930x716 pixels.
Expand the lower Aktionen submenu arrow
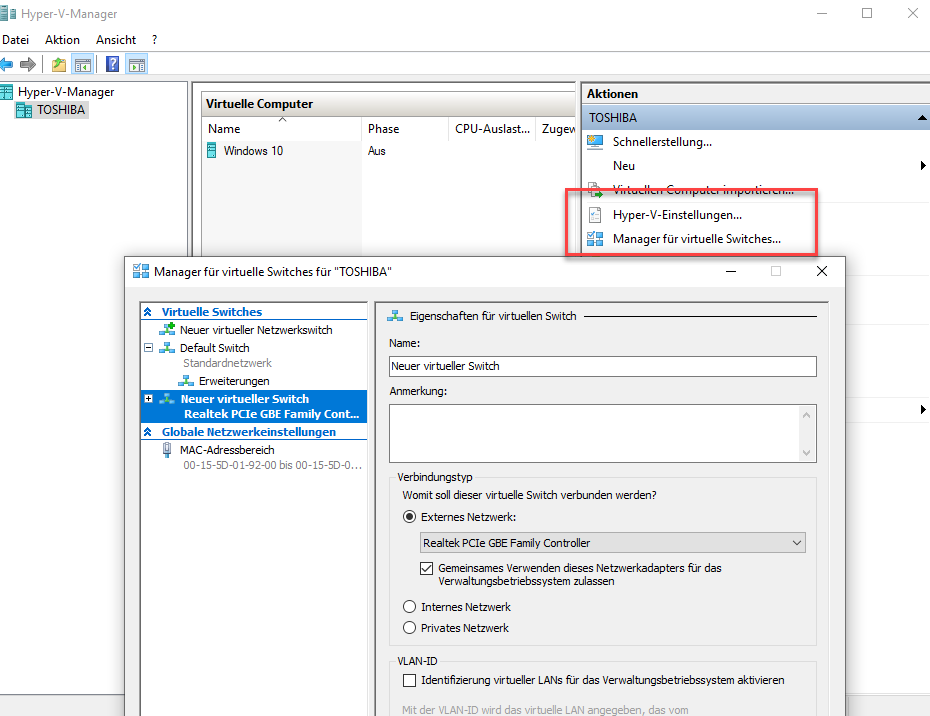tap(923, 409)
